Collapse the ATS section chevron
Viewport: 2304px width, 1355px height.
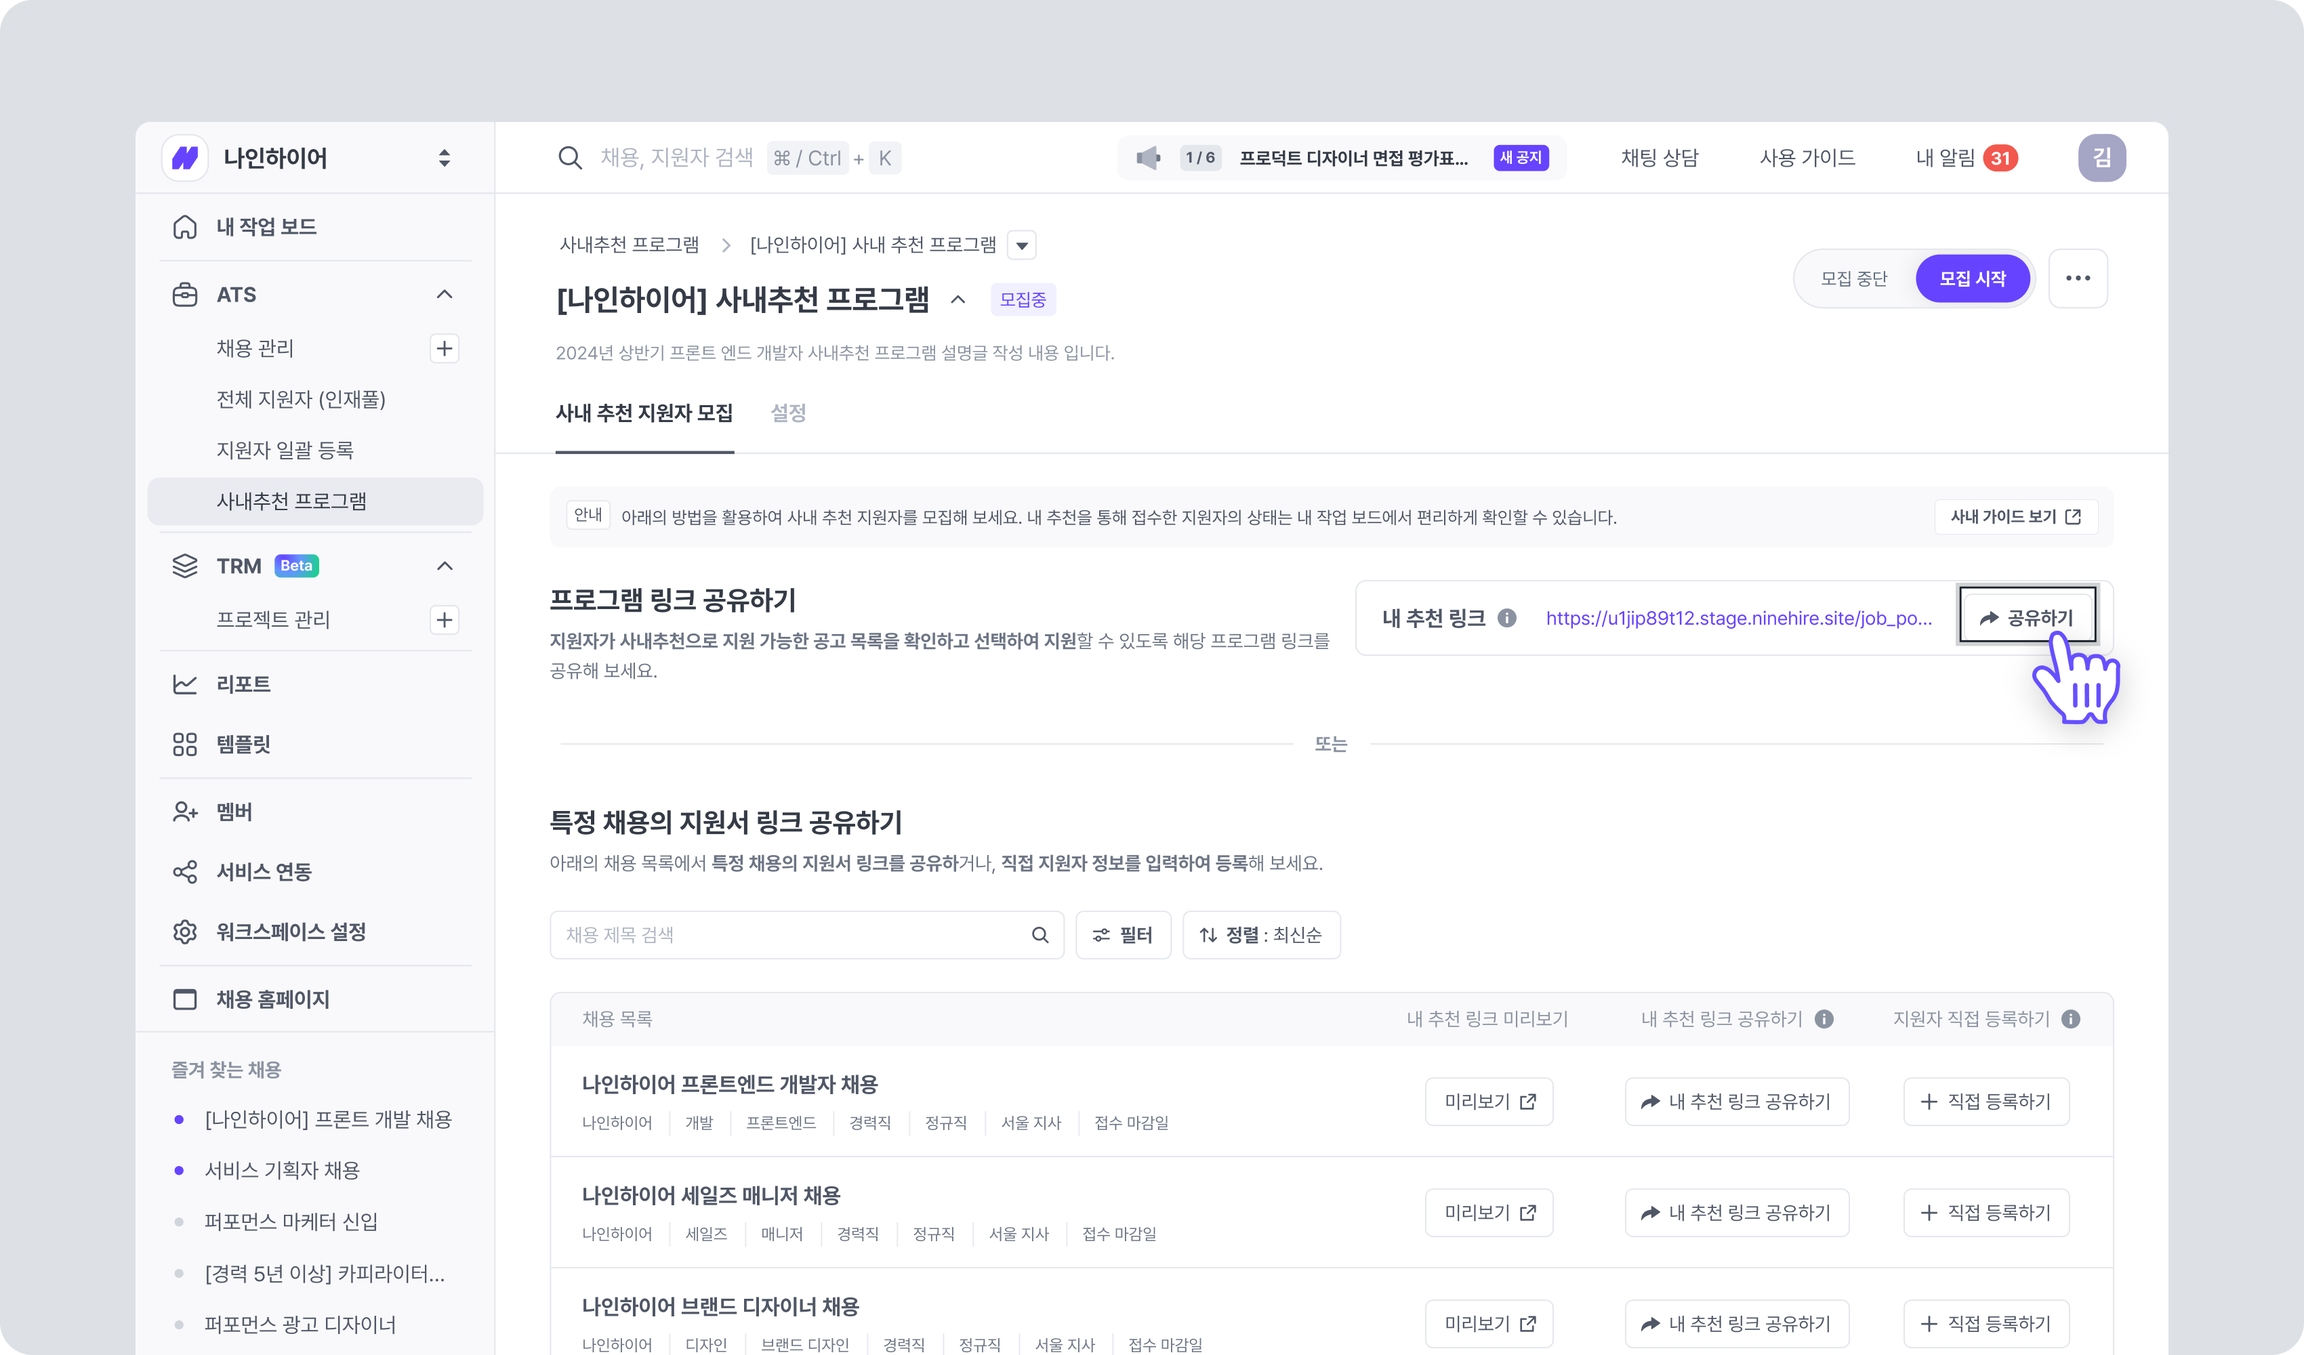[x=444, y=295]
